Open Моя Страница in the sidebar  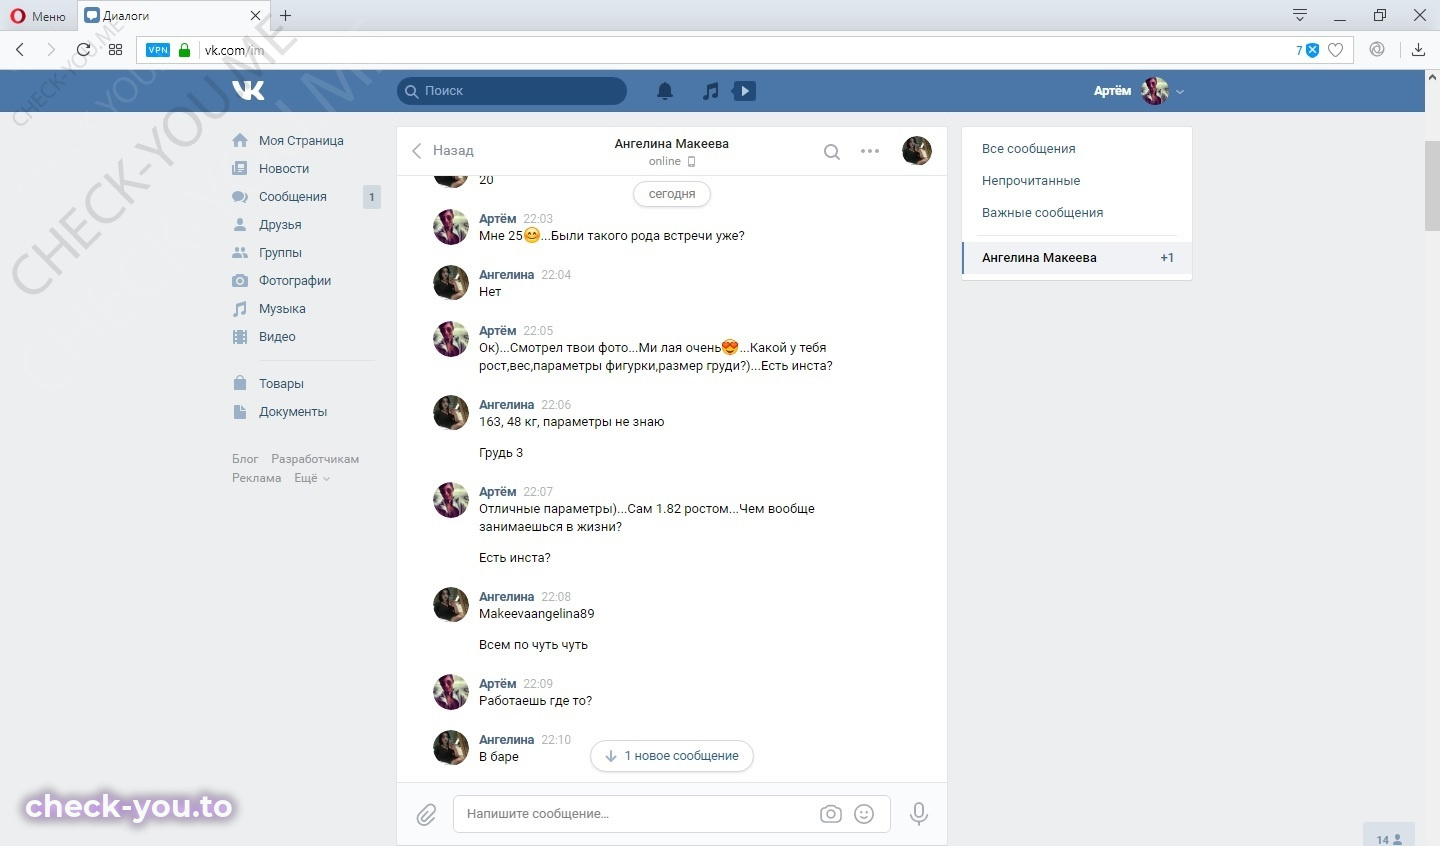[x=301, y=141]
